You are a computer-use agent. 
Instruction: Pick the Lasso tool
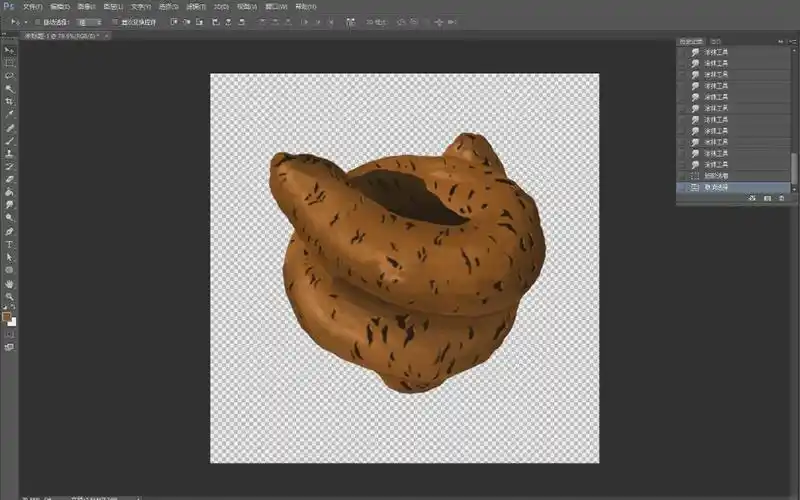[10, 75]
